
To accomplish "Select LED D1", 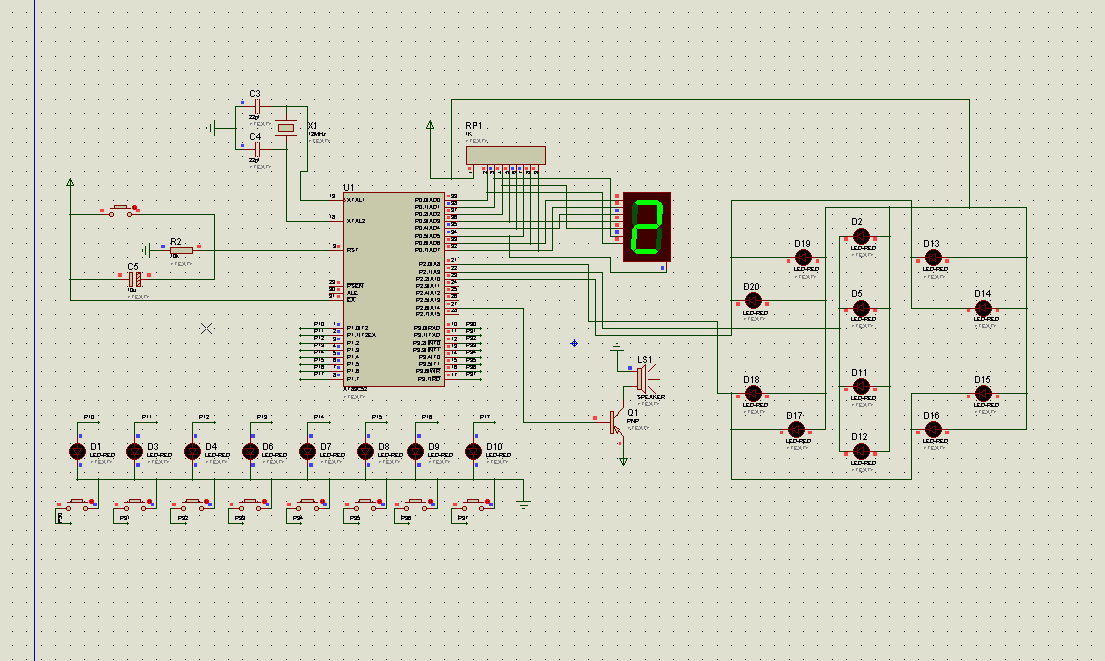I will point(78,452).
